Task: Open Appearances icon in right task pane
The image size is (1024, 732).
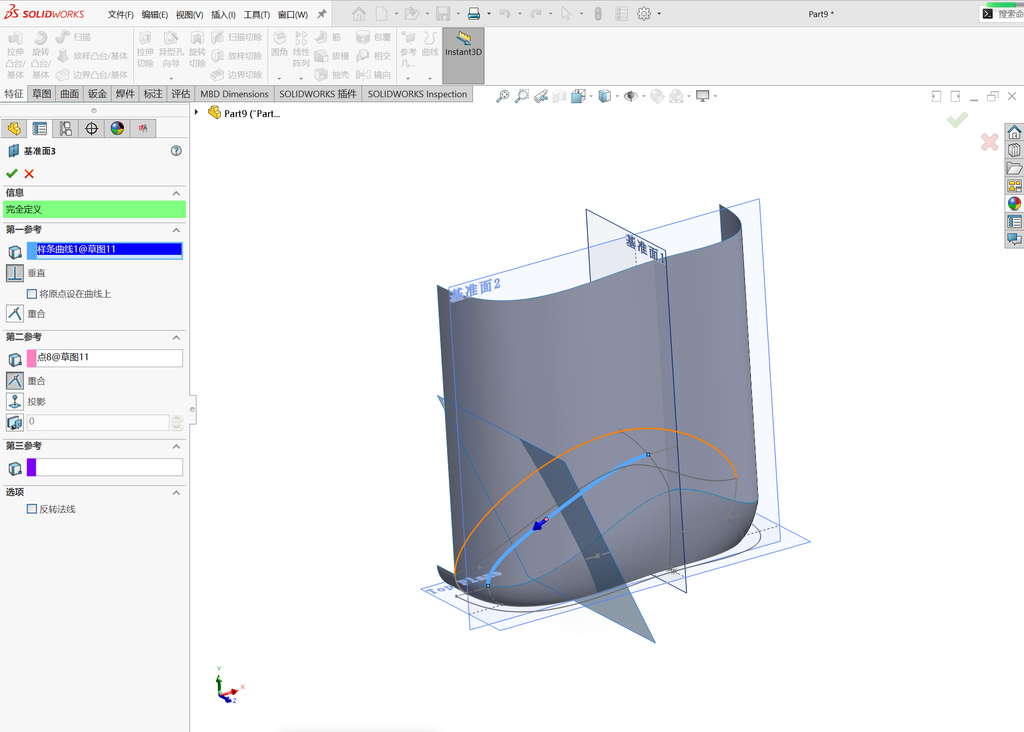Action: click(1014, 204)
